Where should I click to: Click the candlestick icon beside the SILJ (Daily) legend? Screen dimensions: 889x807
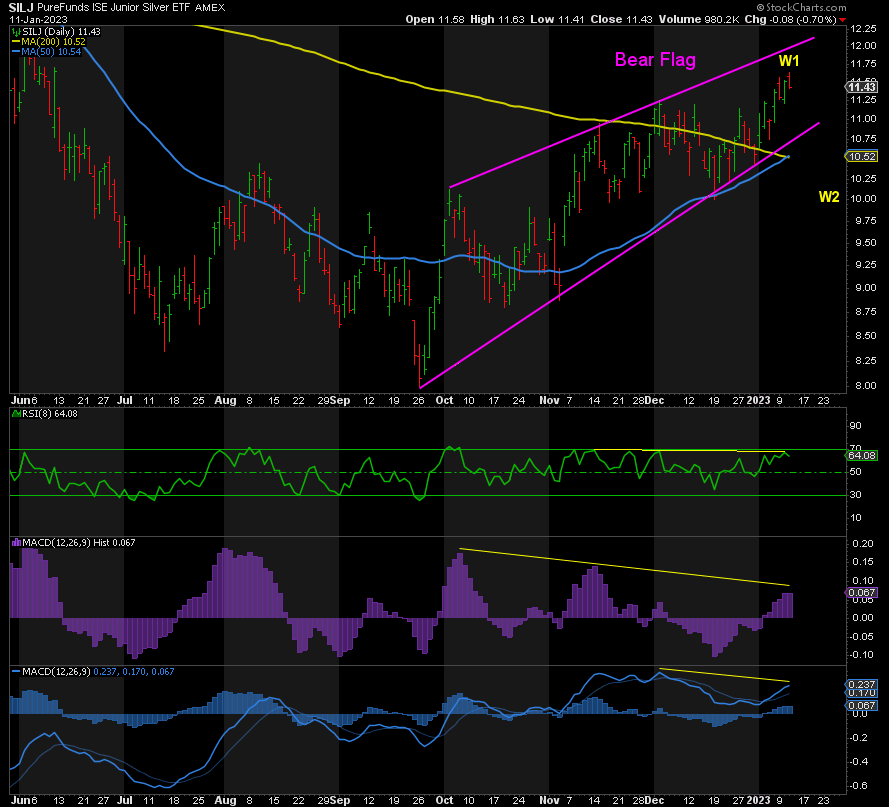16,32
